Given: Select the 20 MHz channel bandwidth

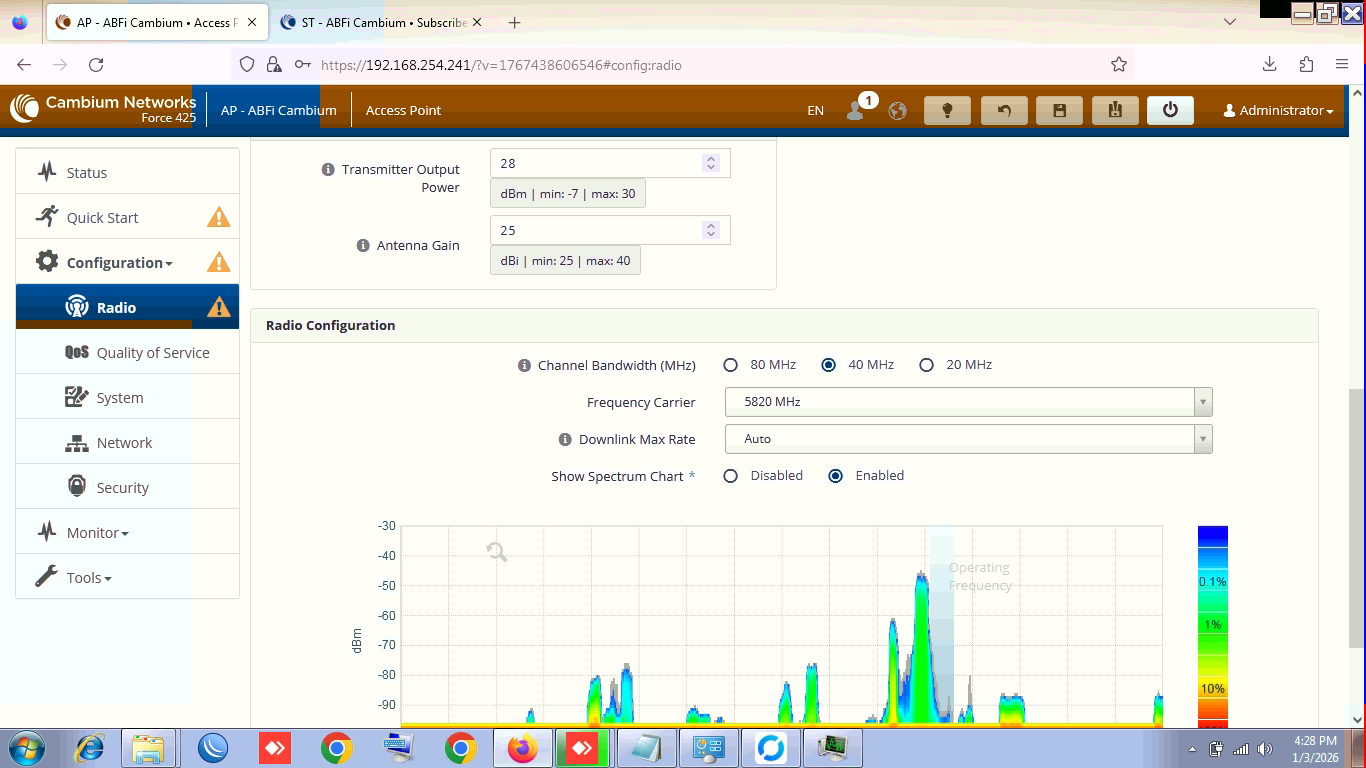Looking at the screenshot, I should pos(927,365).
